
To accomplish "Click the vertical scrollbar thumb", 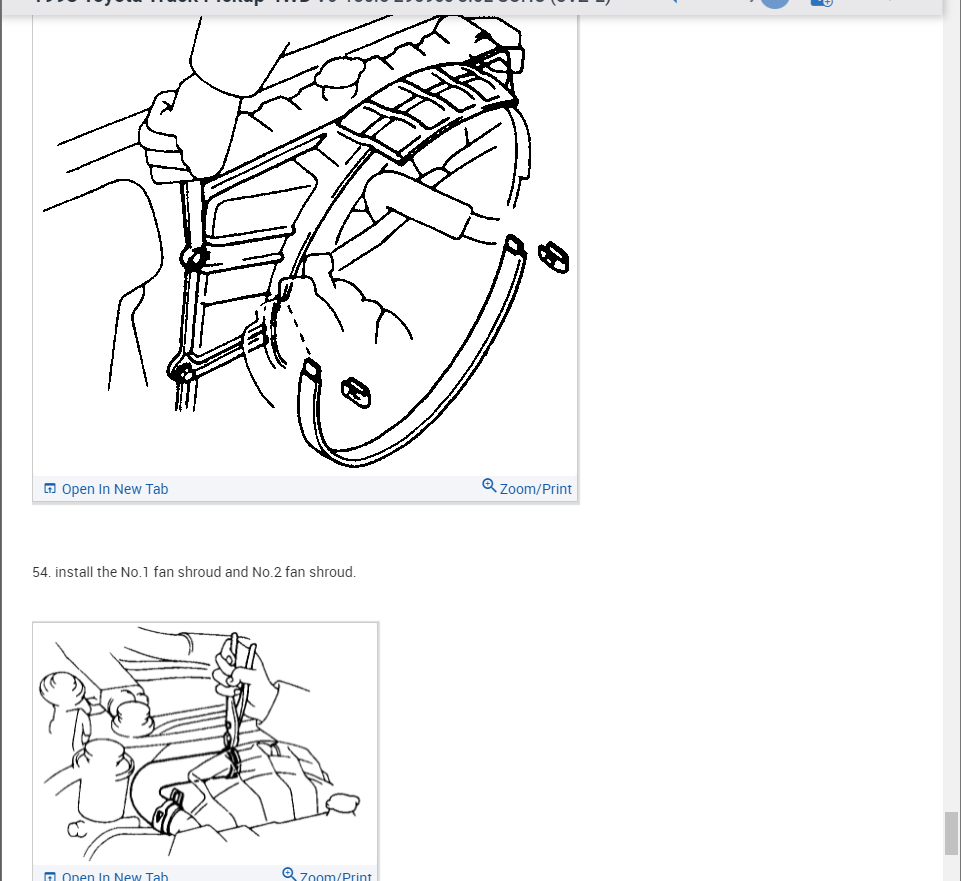I will (951, 833).
